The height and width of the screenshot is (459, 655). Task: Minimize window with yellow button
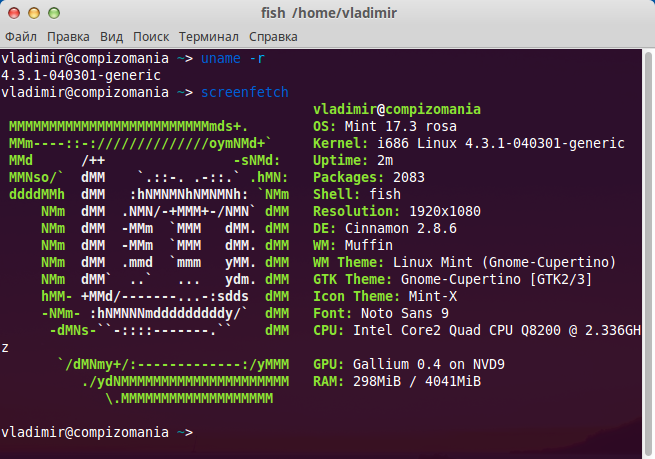pyautogui.click(x=34, y=13)
